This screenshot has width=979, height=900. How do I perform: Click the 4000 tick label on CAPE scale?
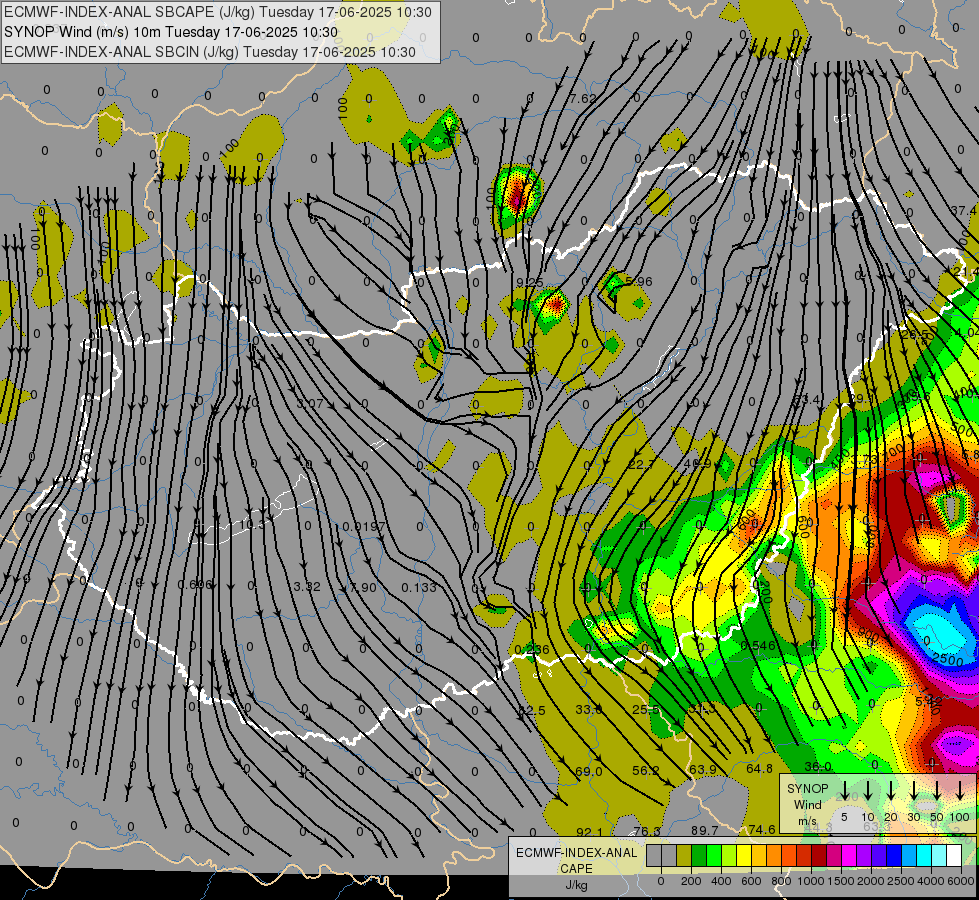click(x=931, y=881)
